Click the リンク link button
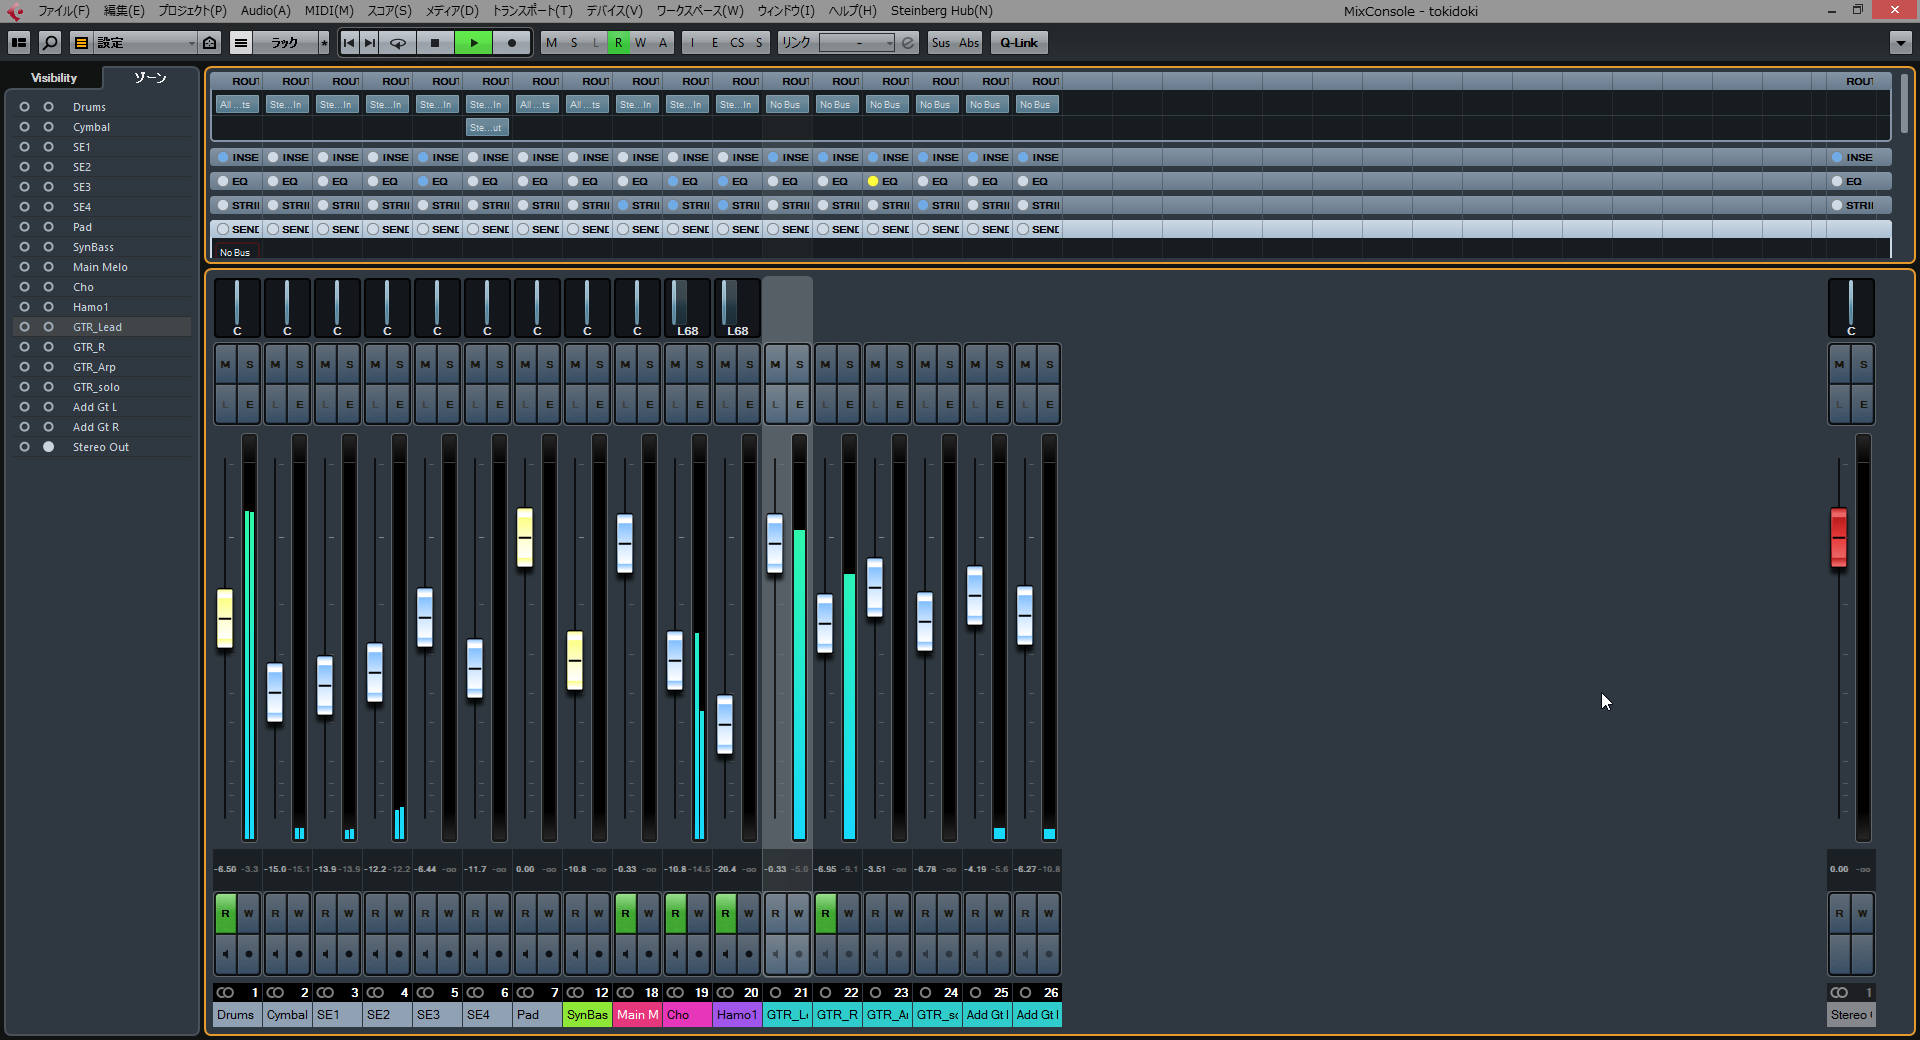Image resolution: width=1920 pixels, height=1040 pixels. coord(797,43)
